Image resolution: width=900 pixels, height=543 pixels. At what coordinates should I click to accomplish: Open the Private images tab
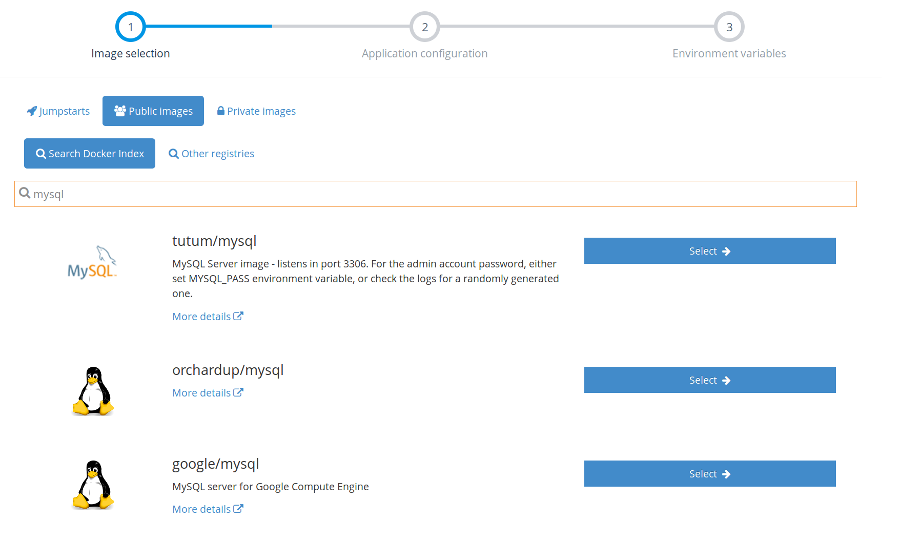(x=256, y=111)
